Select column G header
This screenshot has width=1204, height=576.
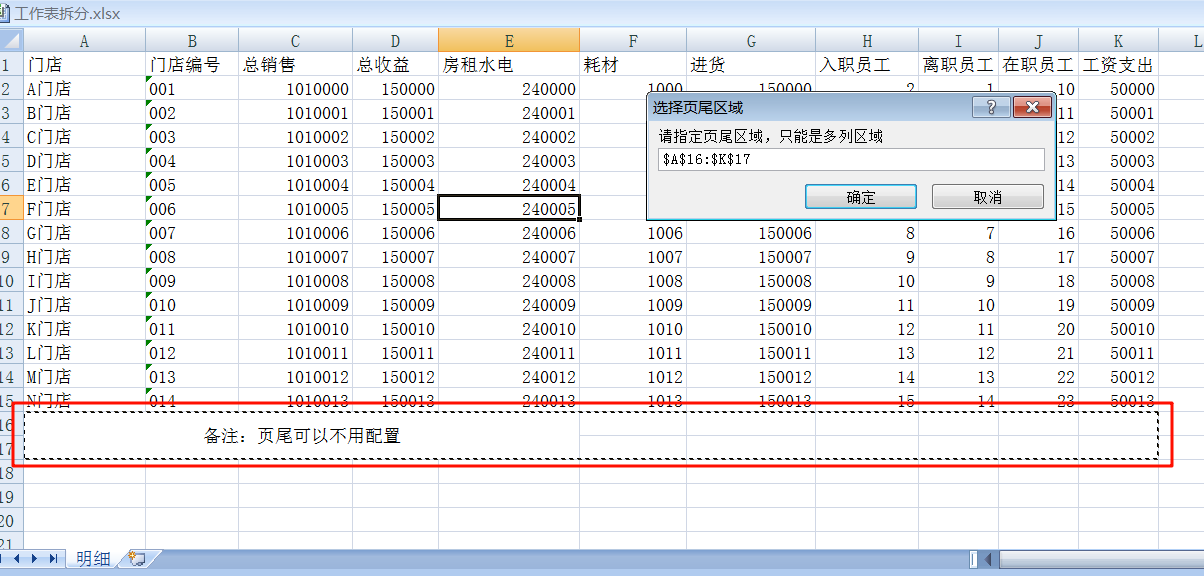tap(751, 41)
